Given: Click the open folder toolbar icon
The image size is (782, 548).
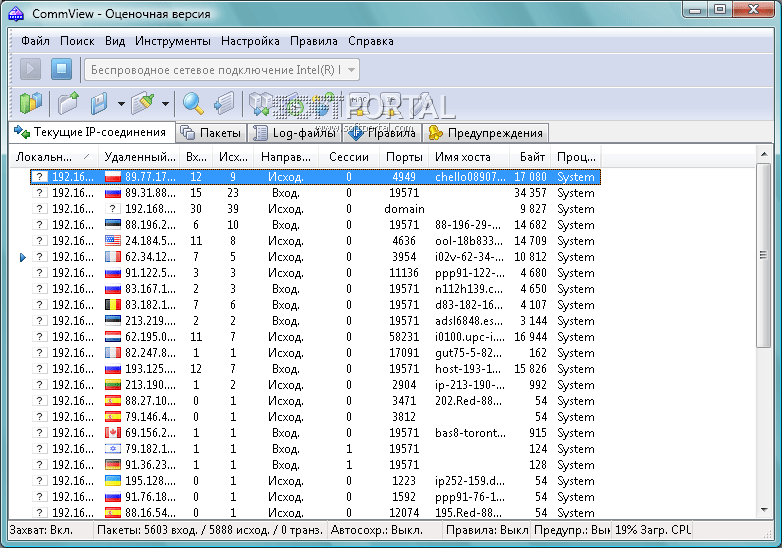Looking at the screenshot, I should click(x=68, y=103).
